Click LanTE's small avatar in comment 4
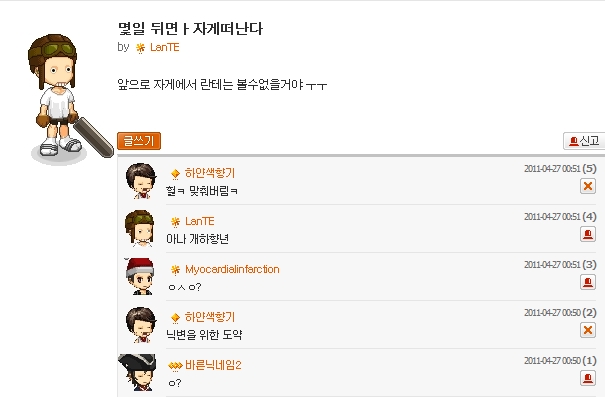 tap(140, 228)
